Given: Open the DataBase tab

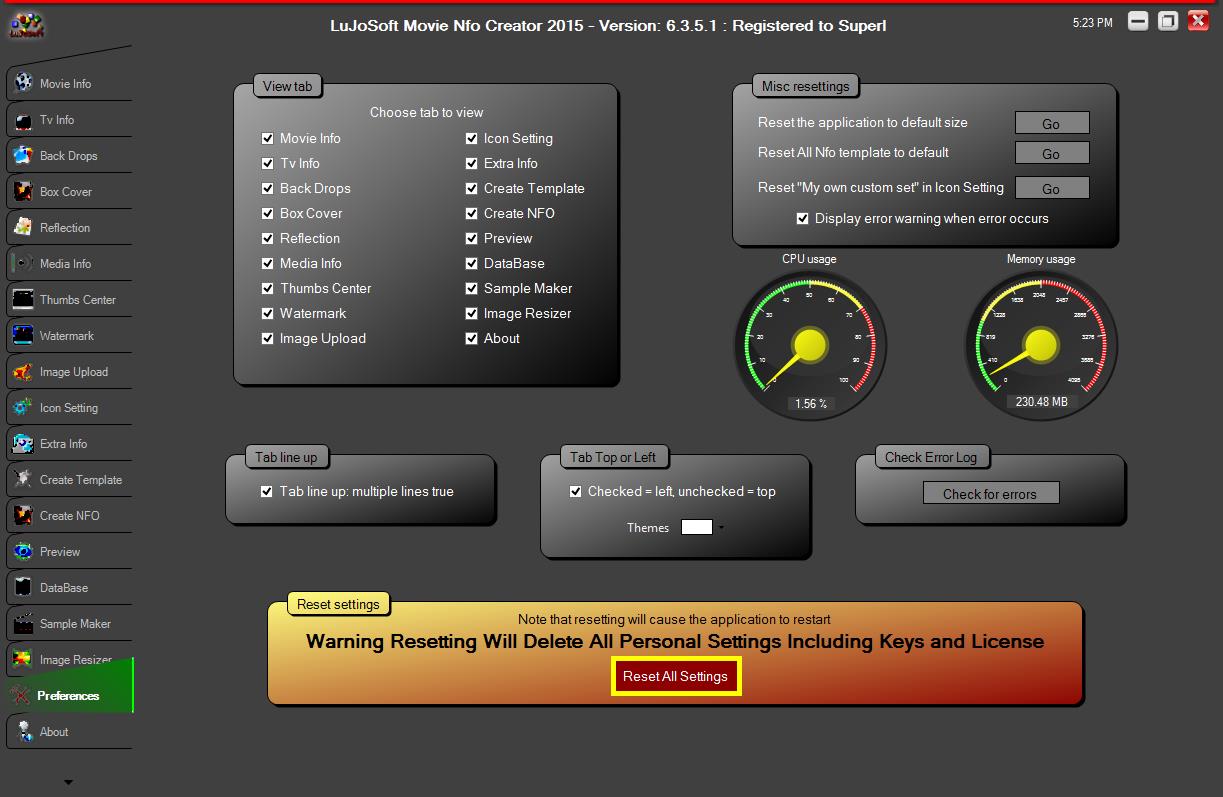Looking at the screenshot, I should click(x=69, y=588).
